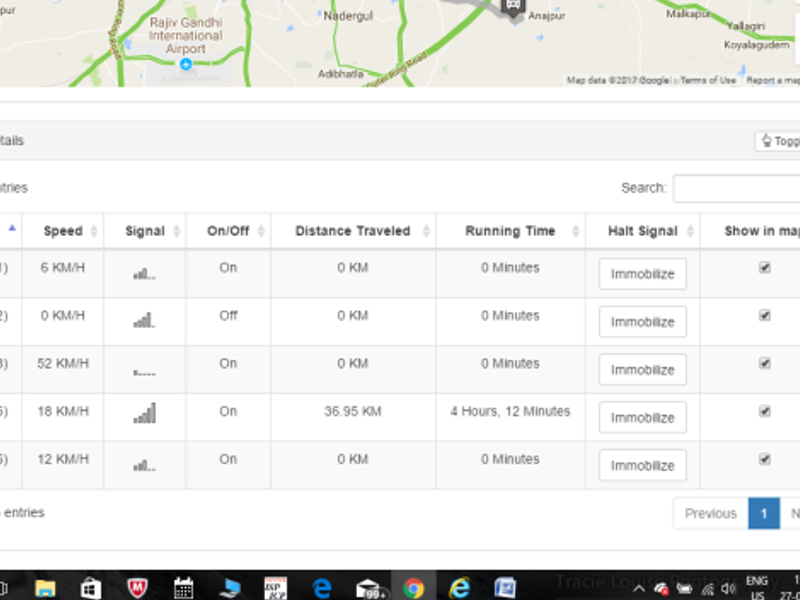Uncheck Show in map for 0 KM/H row

click(764, 315)
